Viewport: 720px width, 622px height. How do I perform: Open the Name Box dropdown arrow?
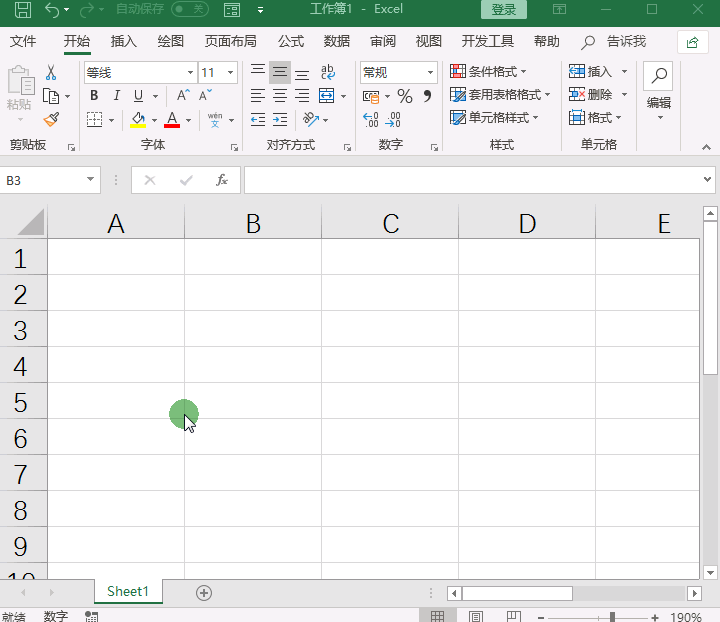tap(91, 180)
